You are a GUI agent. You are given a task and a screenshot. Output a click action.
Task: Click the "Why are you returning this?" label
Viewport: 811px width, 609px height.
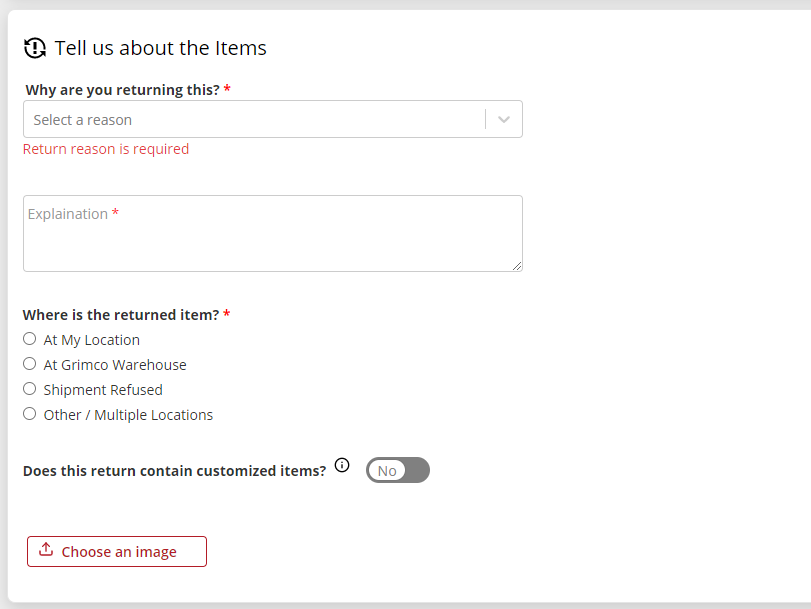point(122,90)
